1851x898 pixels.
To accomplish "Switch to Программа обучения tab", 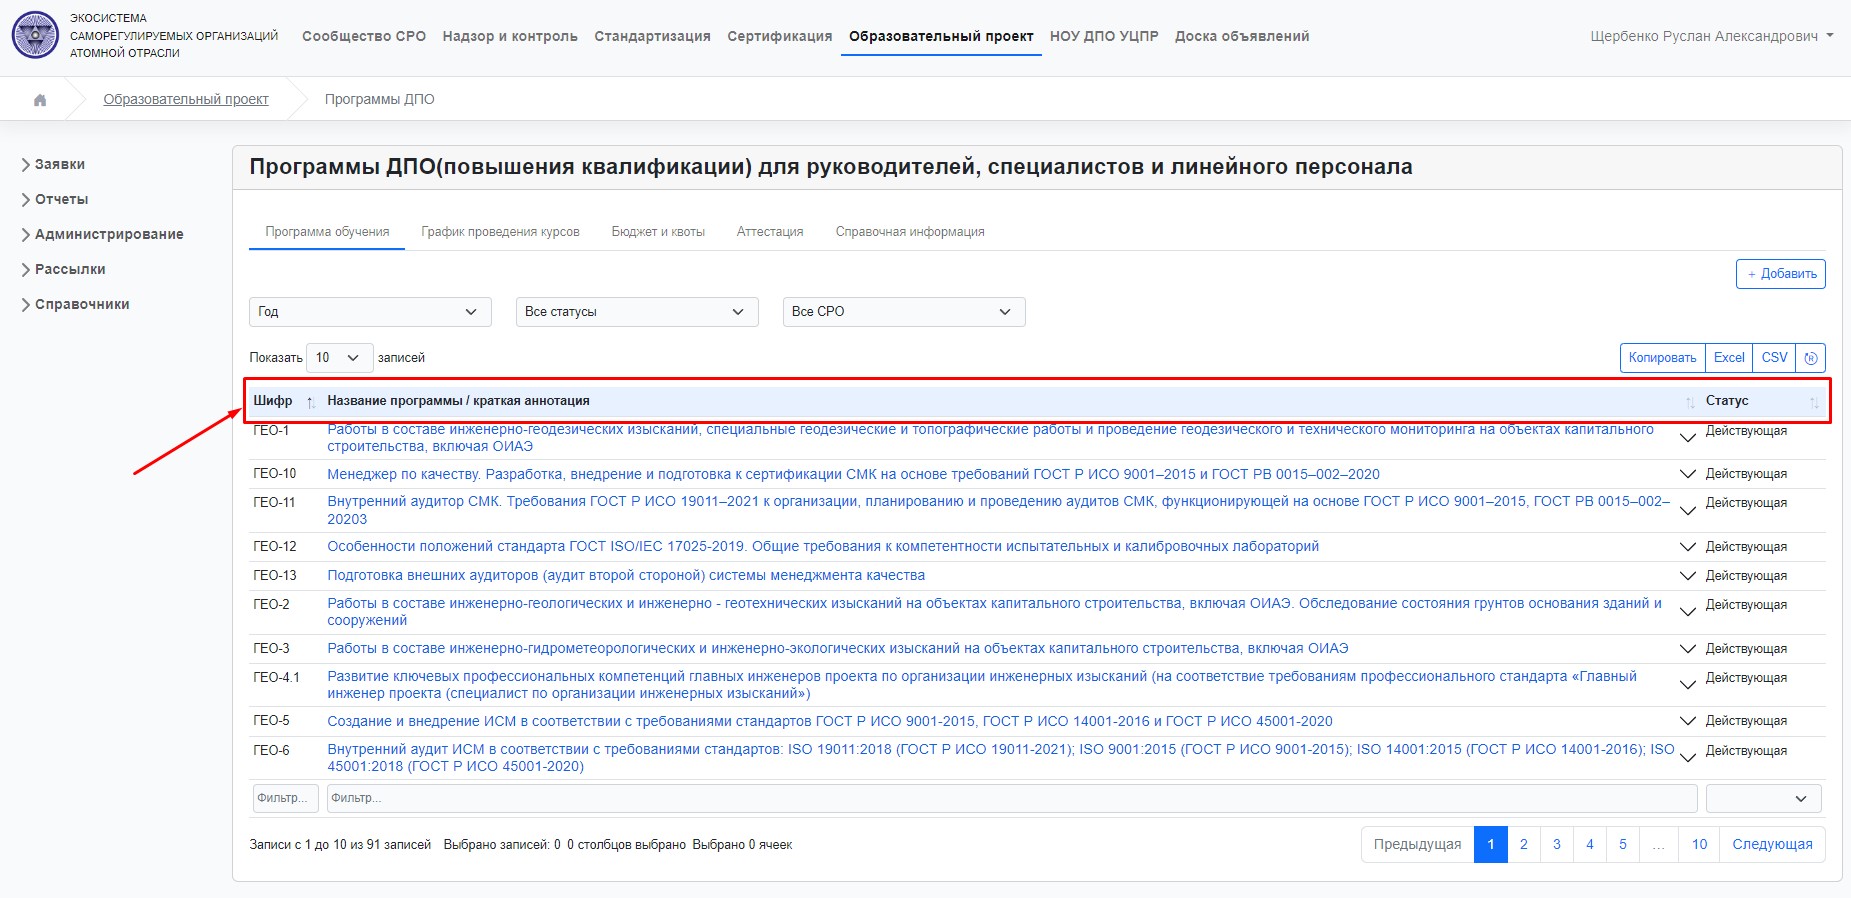I will (x=327, y=232).
